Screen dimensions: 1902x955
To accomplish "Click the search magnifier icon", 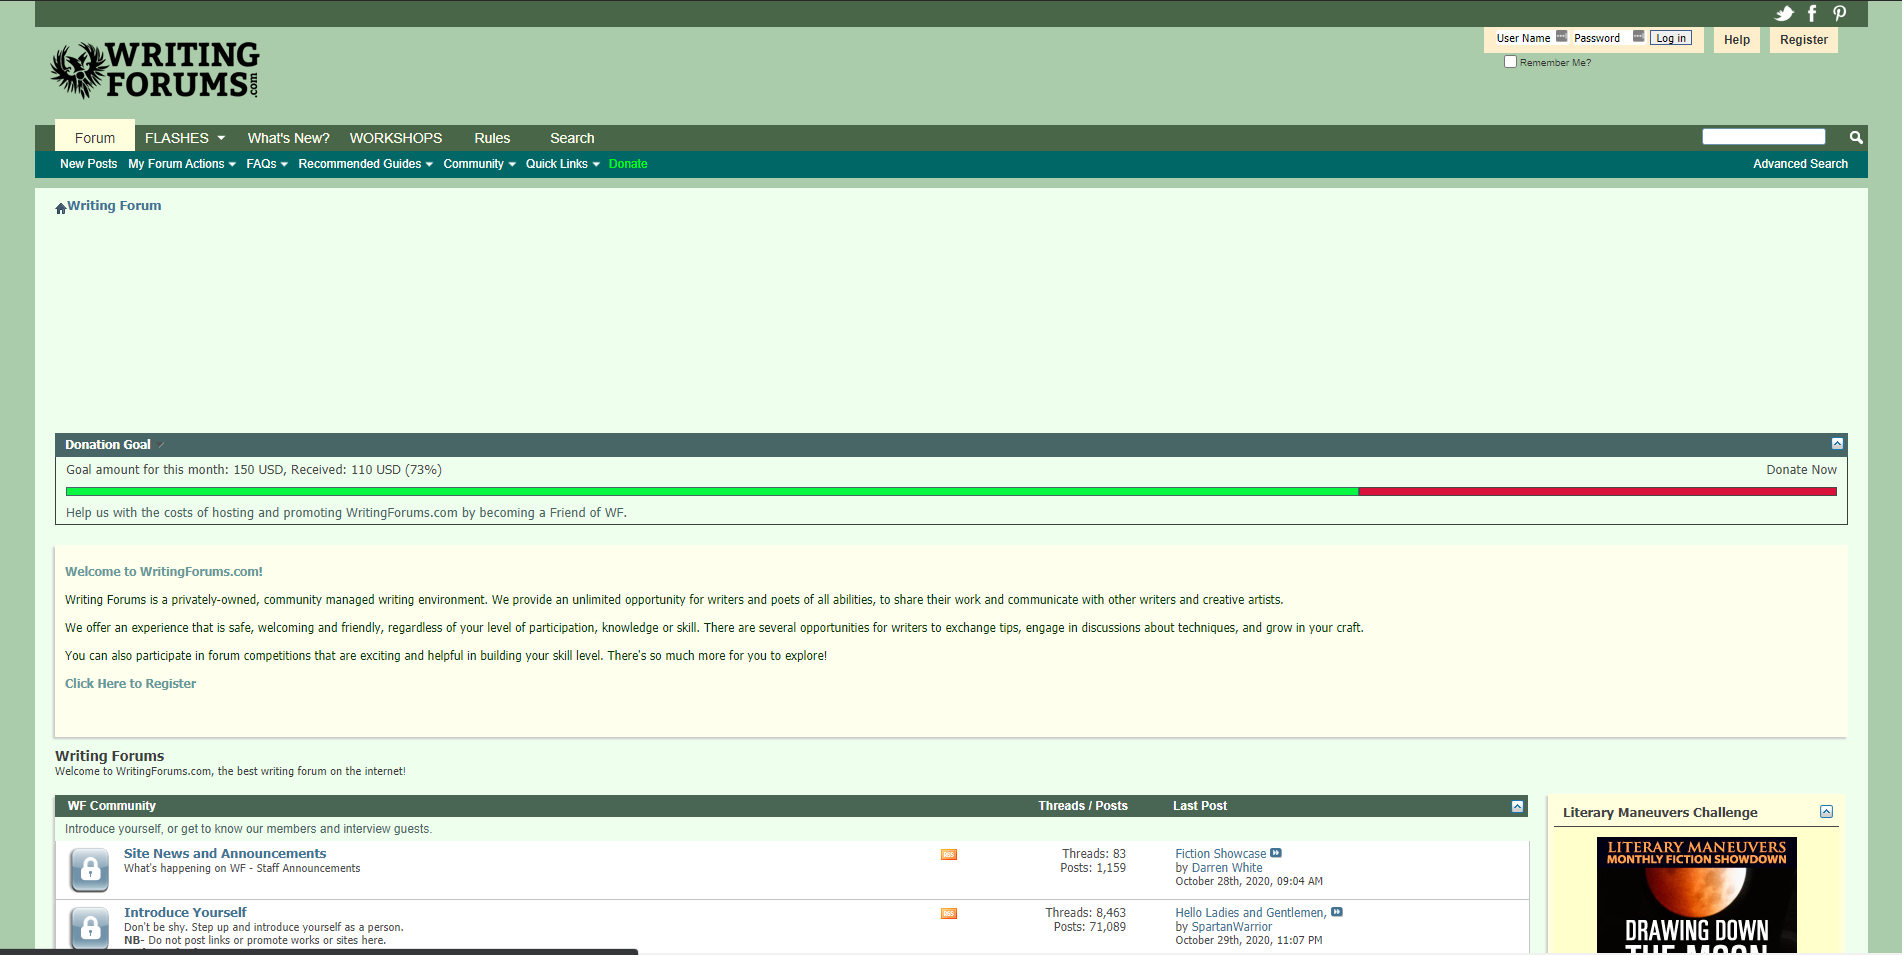I will point(1856,137).
